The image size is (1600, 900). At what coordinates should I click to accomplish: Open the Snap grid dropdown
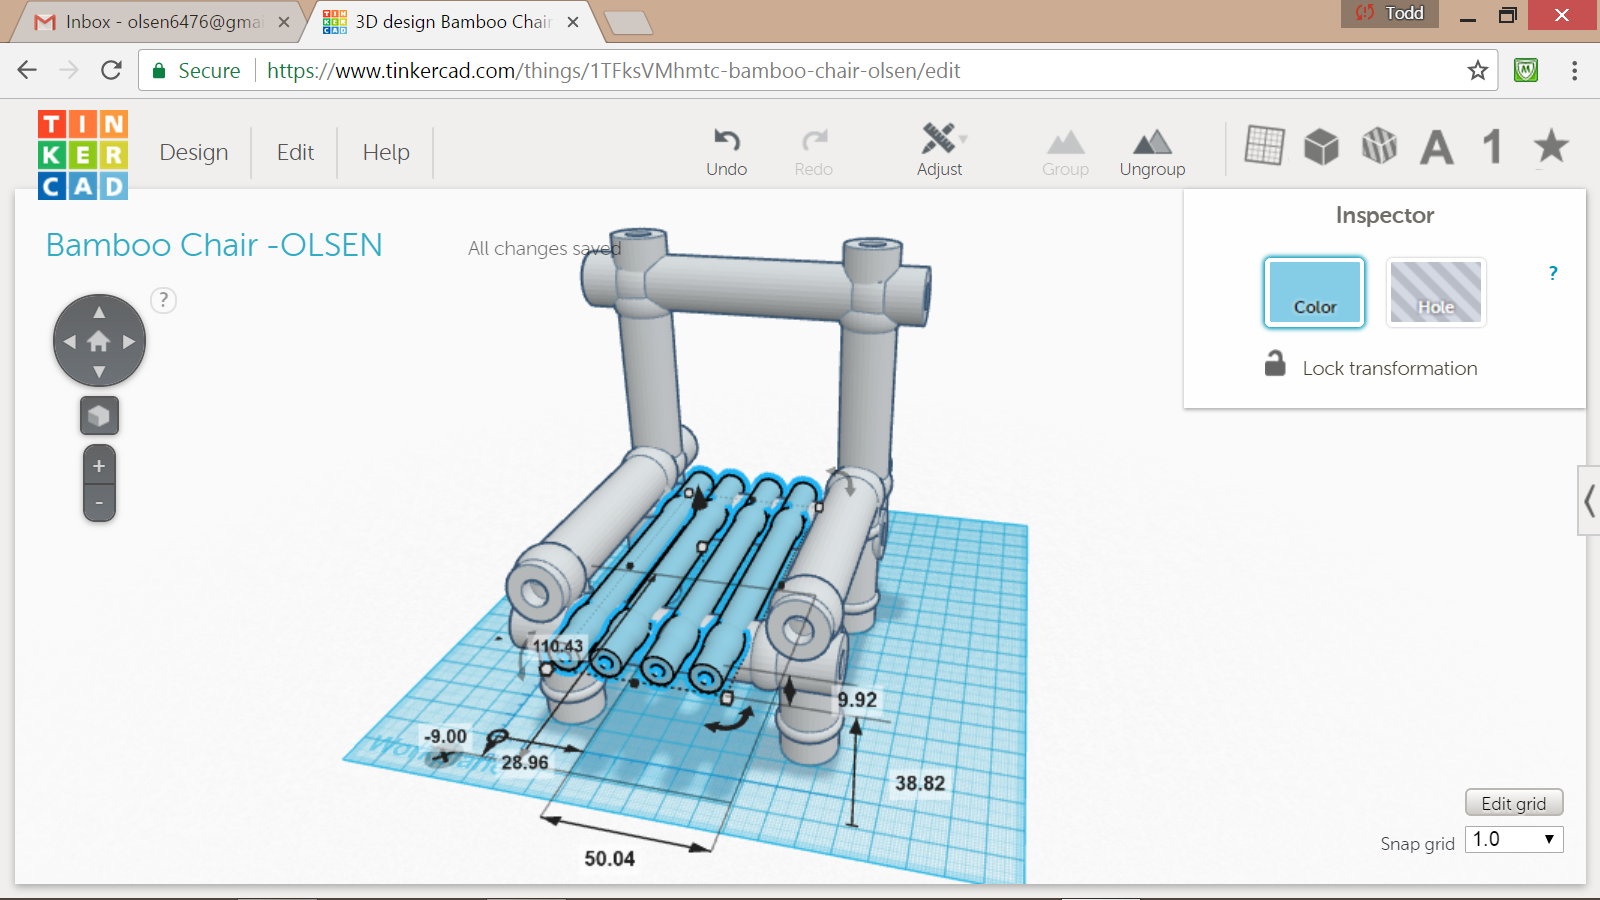1514,839
